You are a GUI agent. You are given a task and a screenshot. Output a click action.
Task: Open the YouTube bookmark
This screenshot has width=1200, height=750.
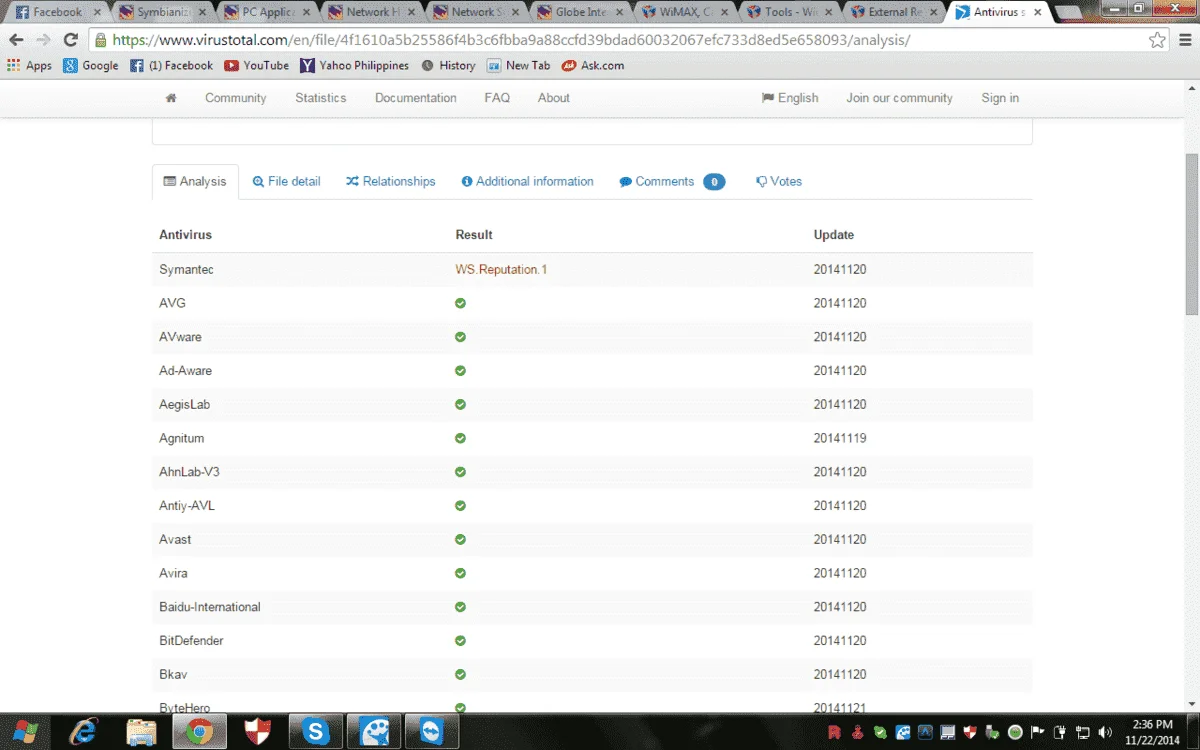coord(256,65)
